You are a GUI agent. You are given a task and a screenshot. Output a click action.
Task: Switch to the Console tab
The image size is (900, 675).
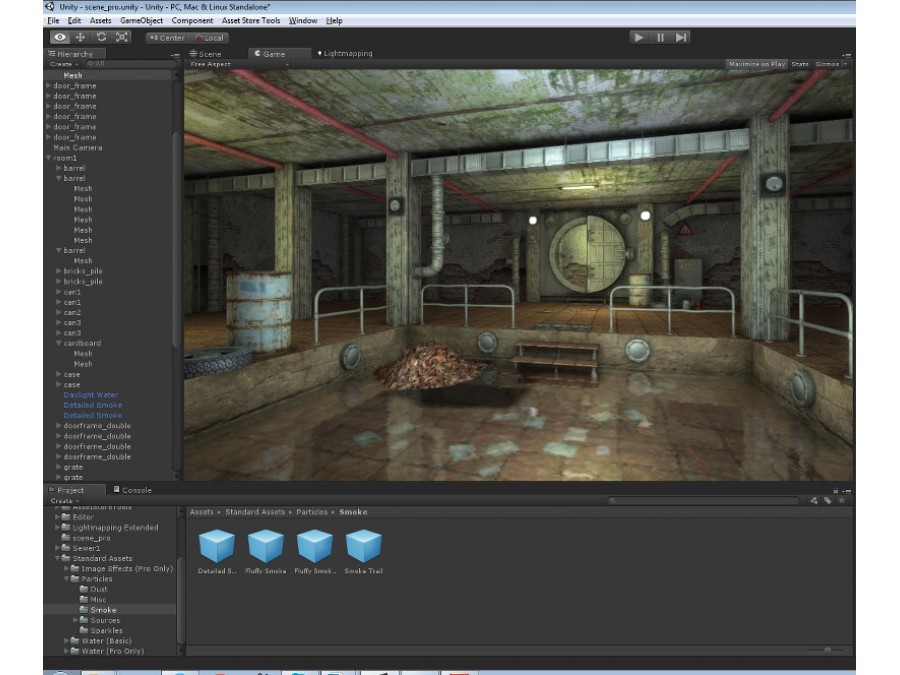(x=133, y=490)
